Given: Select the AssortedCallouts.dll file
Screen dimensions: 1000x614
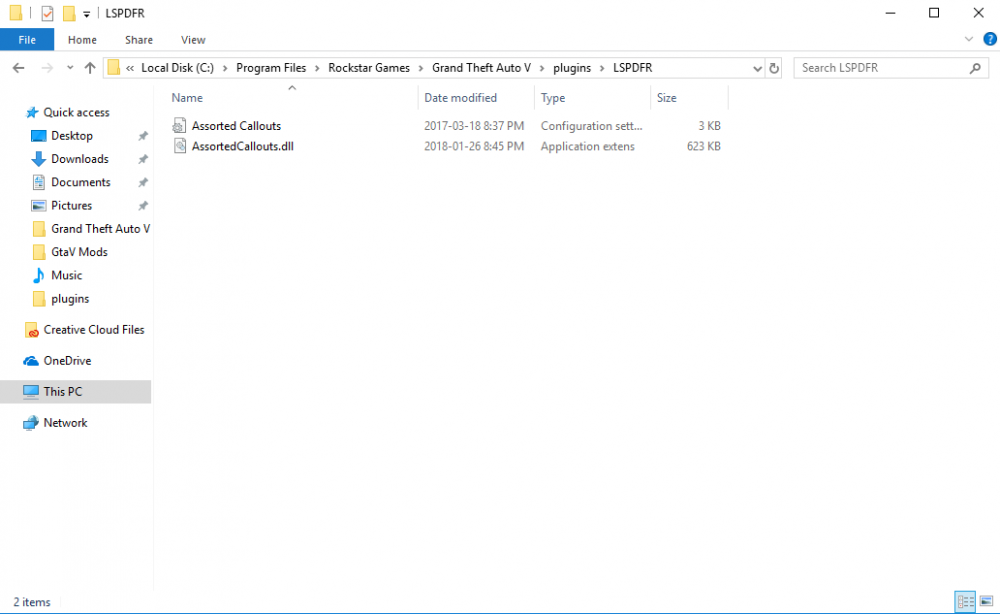Looking at the screenshot, I should [242, 146].
